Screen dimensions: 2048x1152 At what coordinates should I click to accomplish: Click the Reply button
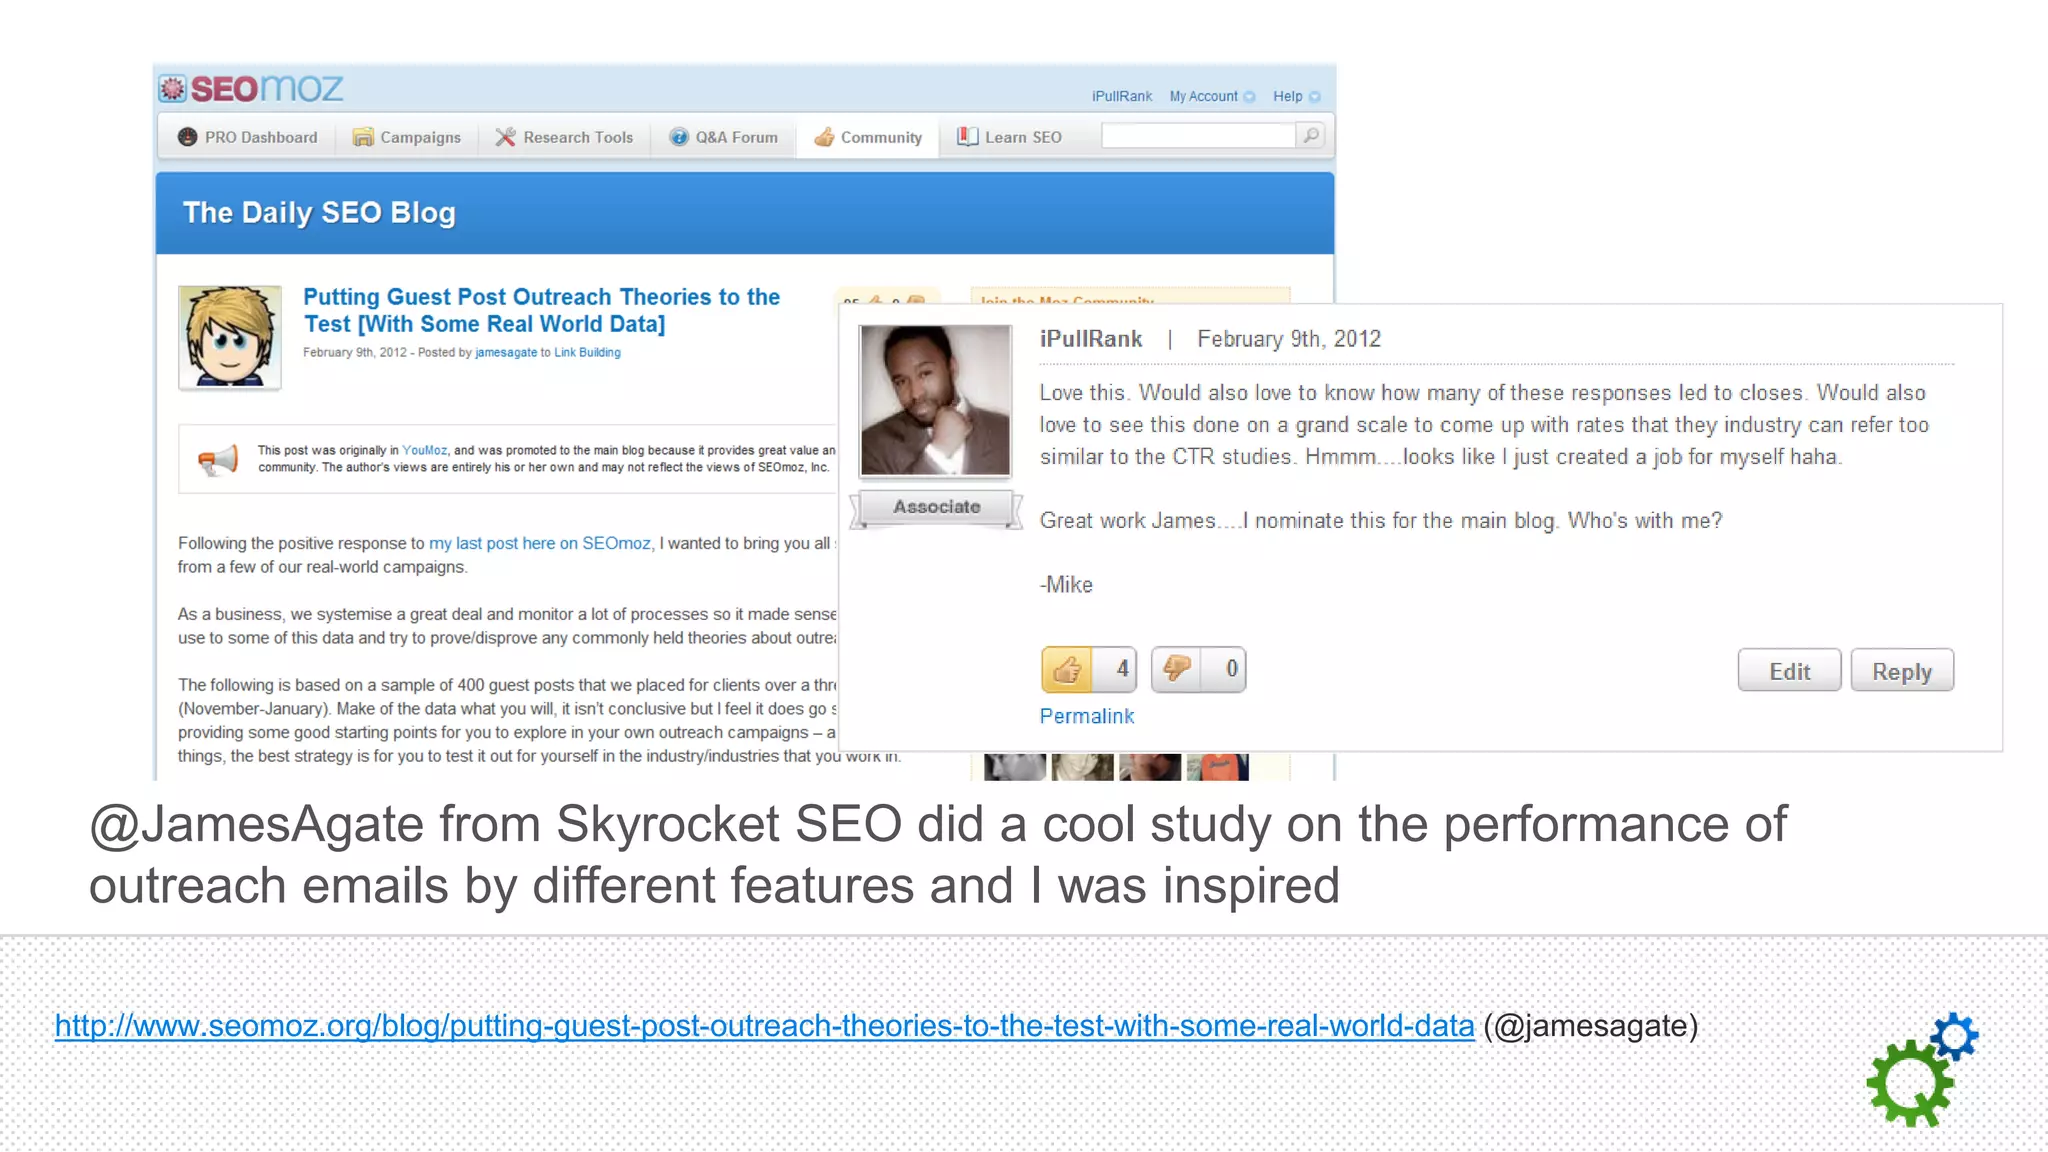[1901, 671]
